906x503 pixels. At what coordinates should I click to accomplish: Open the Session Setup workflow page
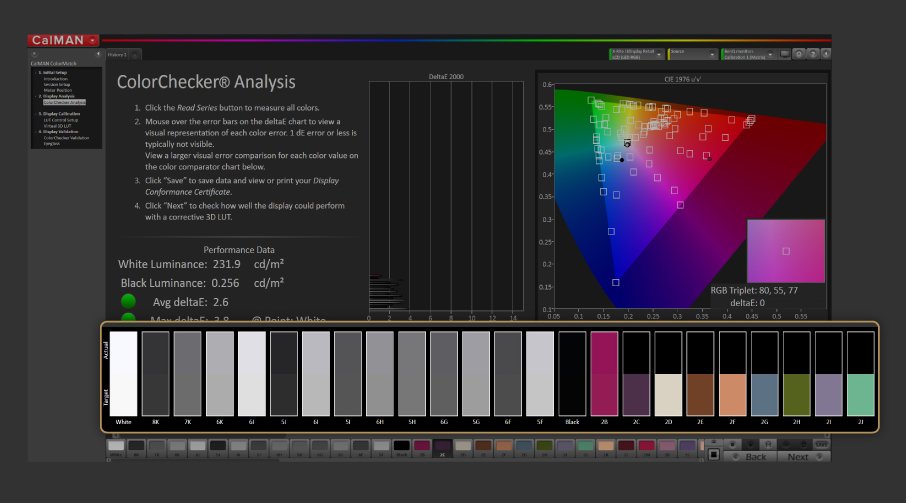point(57,84)
